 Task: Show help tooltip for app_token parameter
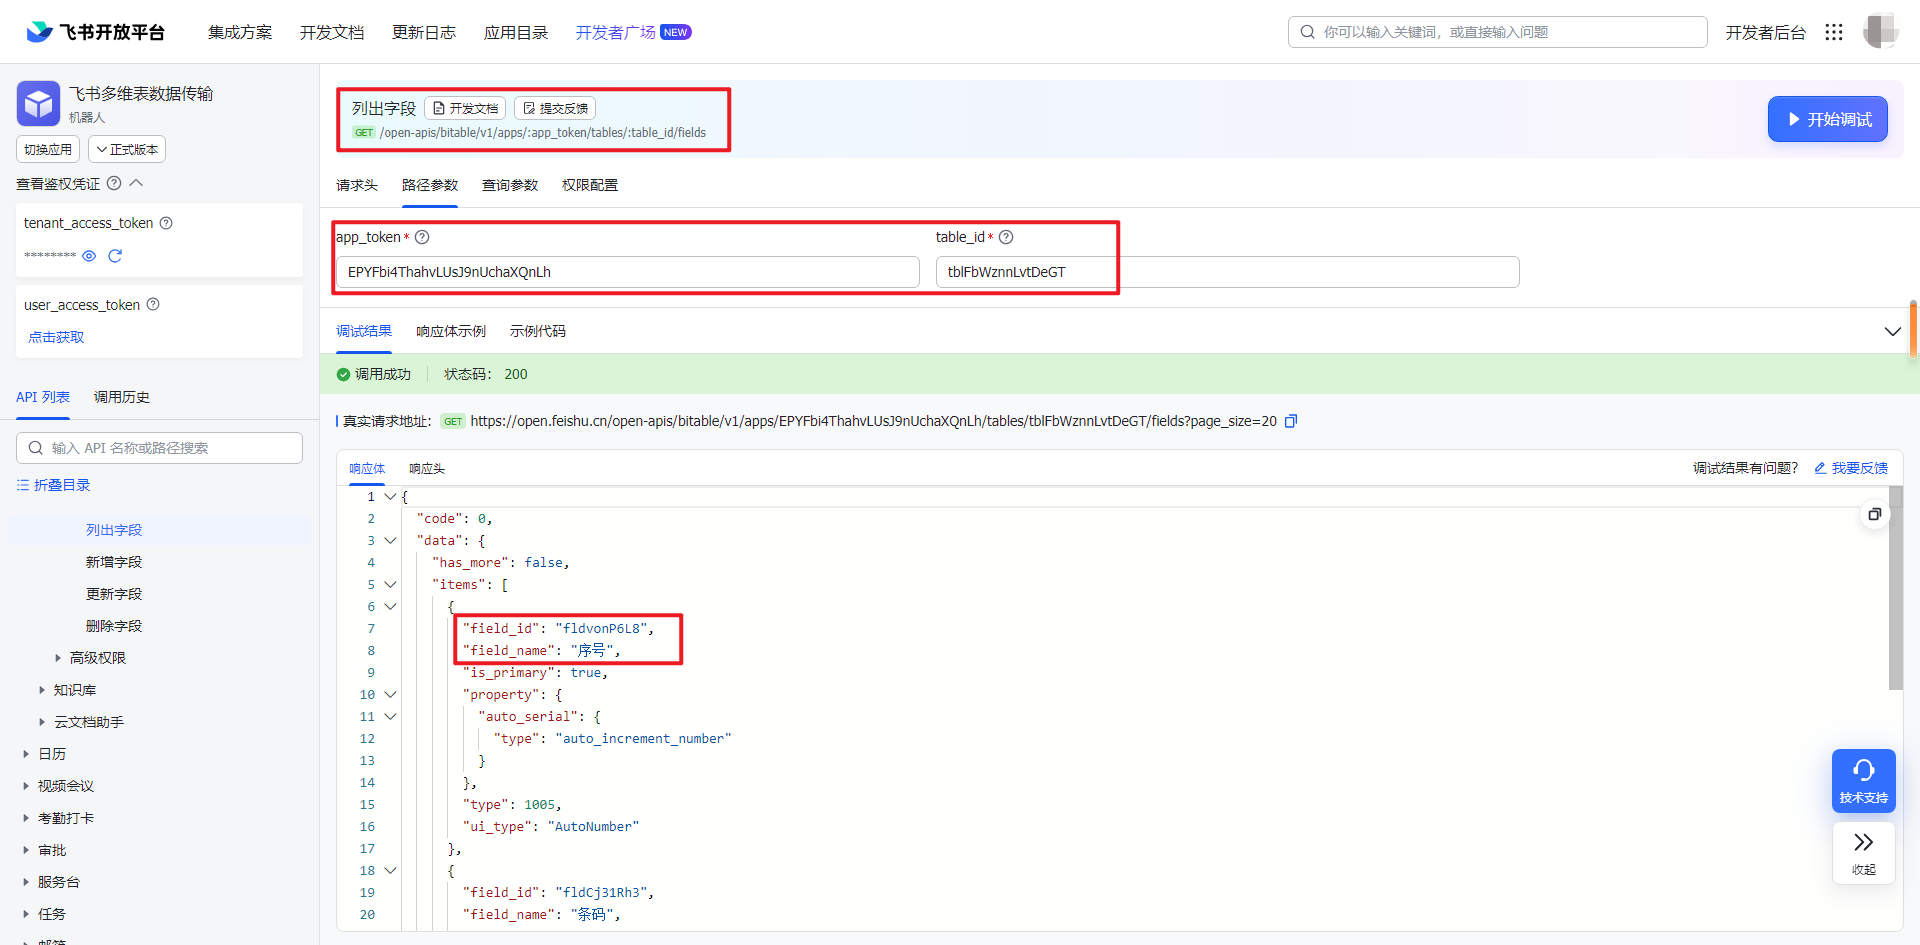coord(422,237)
